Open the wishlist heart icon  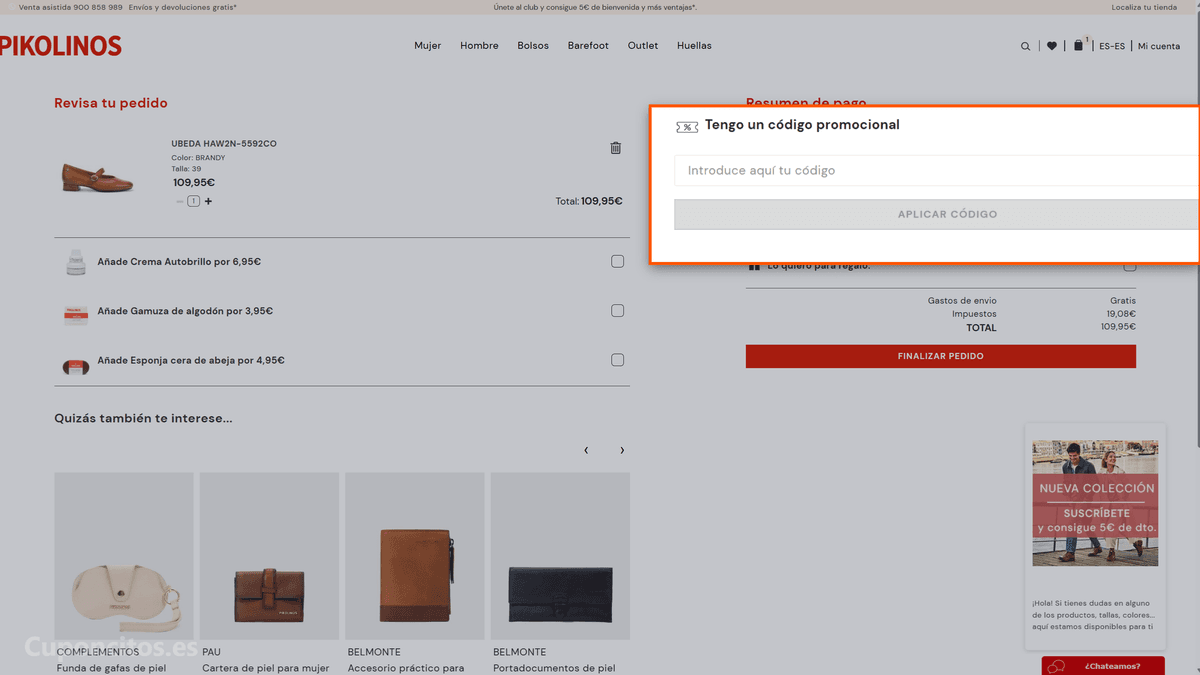coord(1051,46)
